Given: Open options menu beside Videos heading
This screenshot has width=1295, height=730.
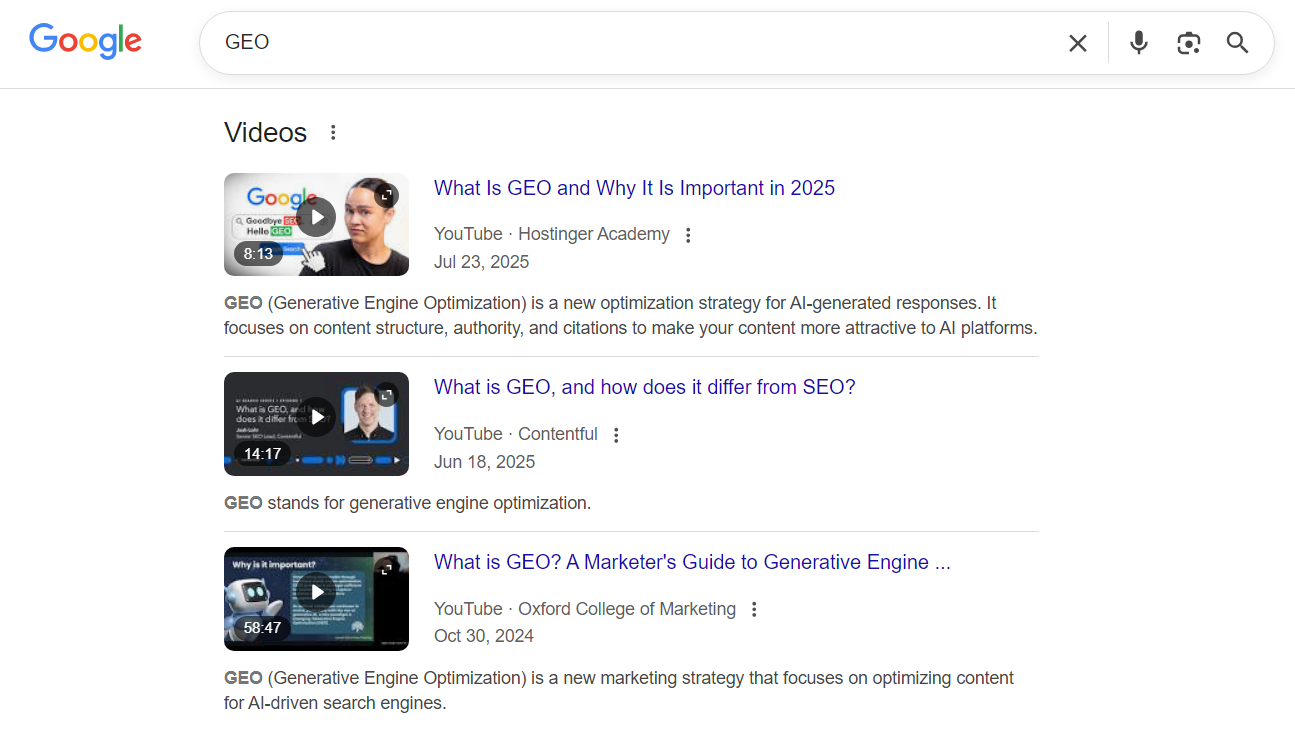Looking at the screenshot, I should pos(334,133).
